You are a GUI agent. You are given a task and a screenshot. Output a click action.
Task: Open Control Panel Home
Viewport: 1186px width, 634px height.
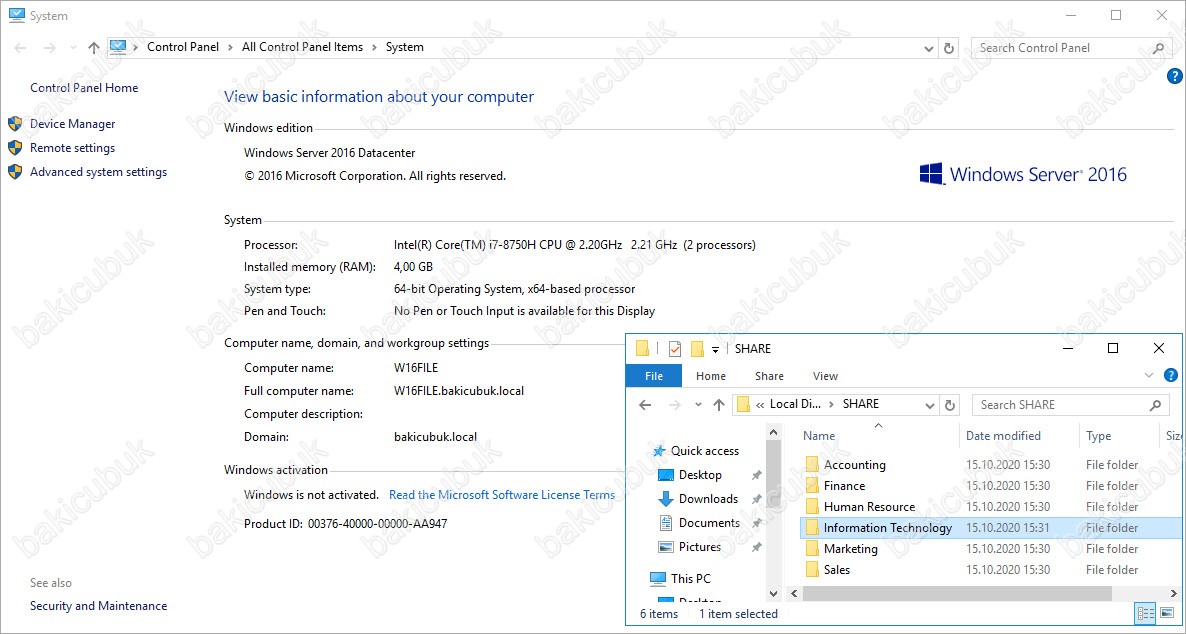click(x=84, y=88)
